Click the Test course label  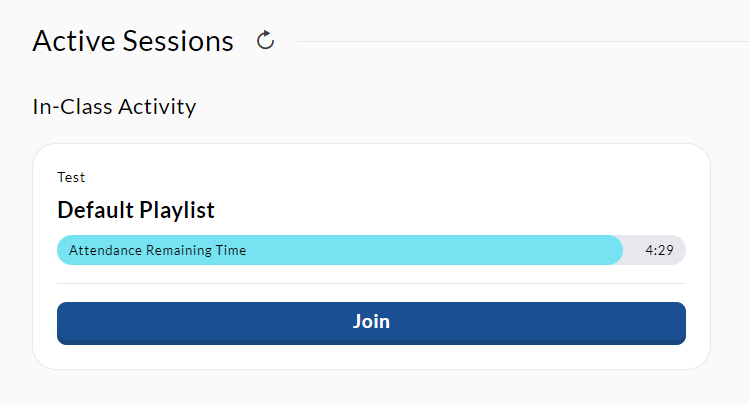pyautogui.click(x=71, y=177)
